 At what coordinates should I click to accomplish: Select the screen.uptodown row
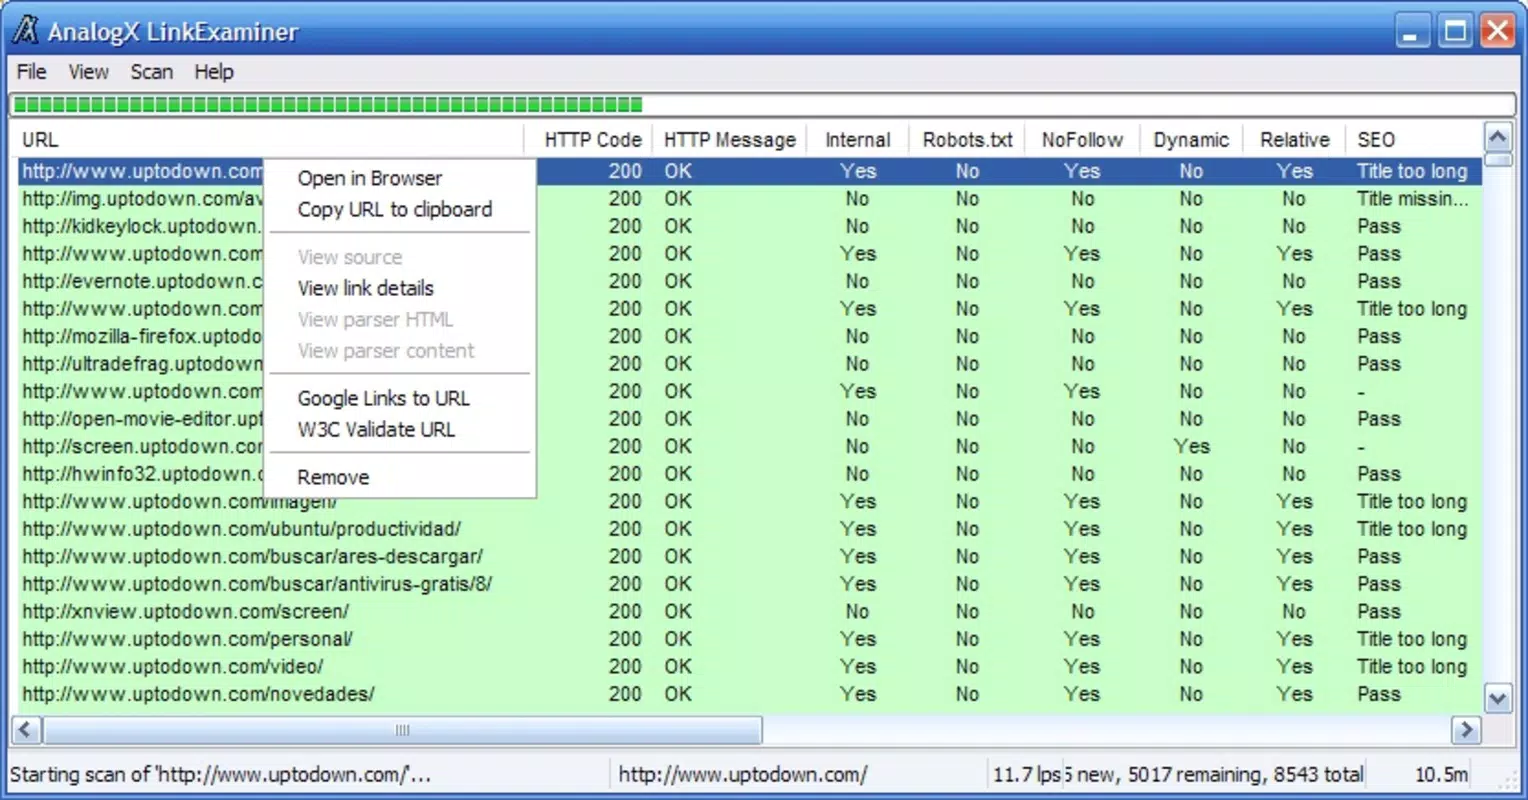click(x=750, y=446)
